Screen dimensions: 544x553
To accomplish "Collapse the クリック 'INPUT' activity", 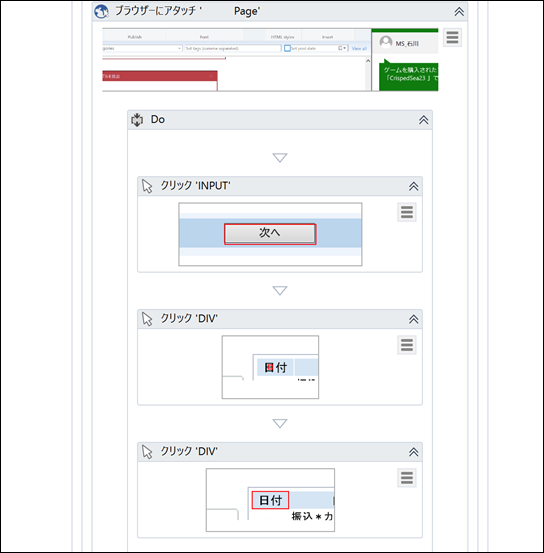I will click(x=413, y=186).
